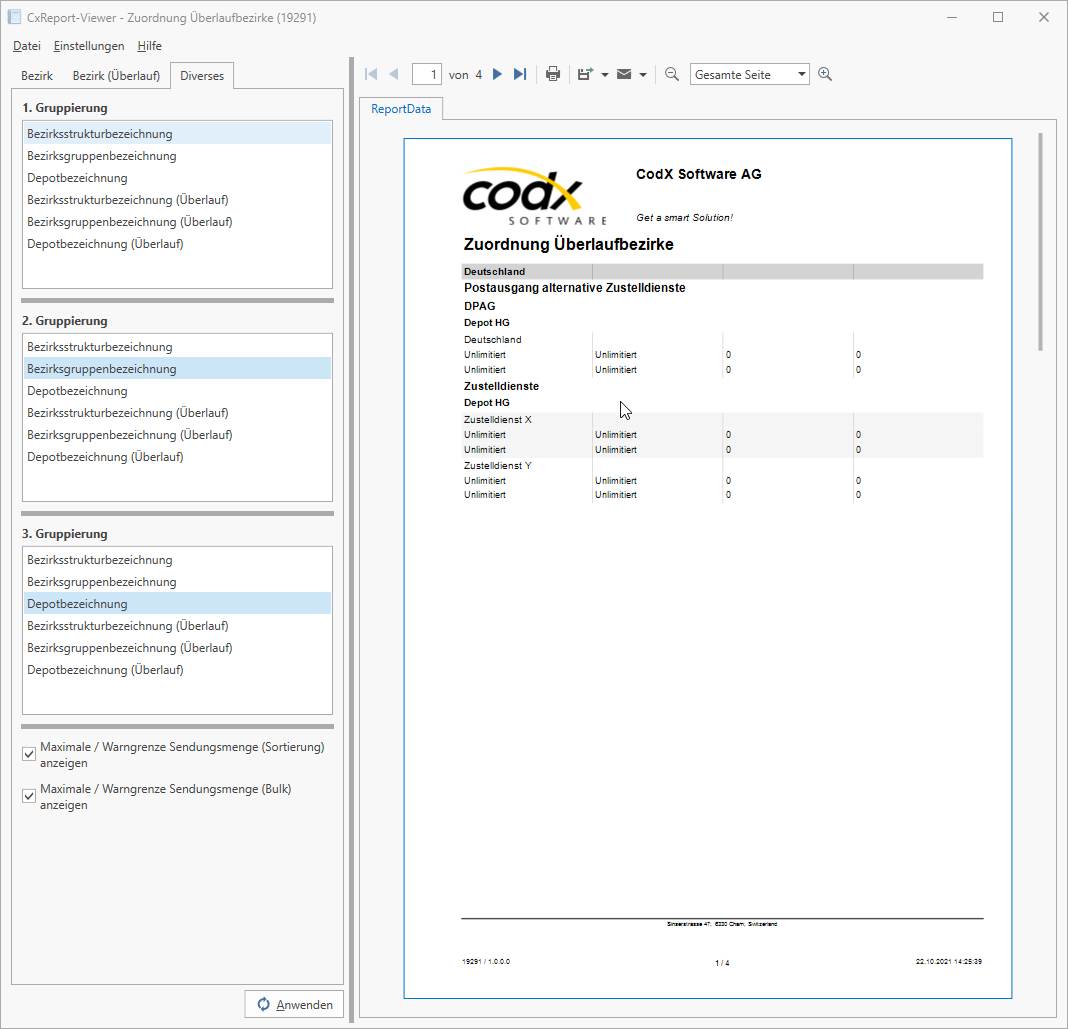Select Bezirksgruppenbezeichnung in 3. Gruppierung
The width and height of the screenshot is (1068, 1029).
tap(177, 582)
